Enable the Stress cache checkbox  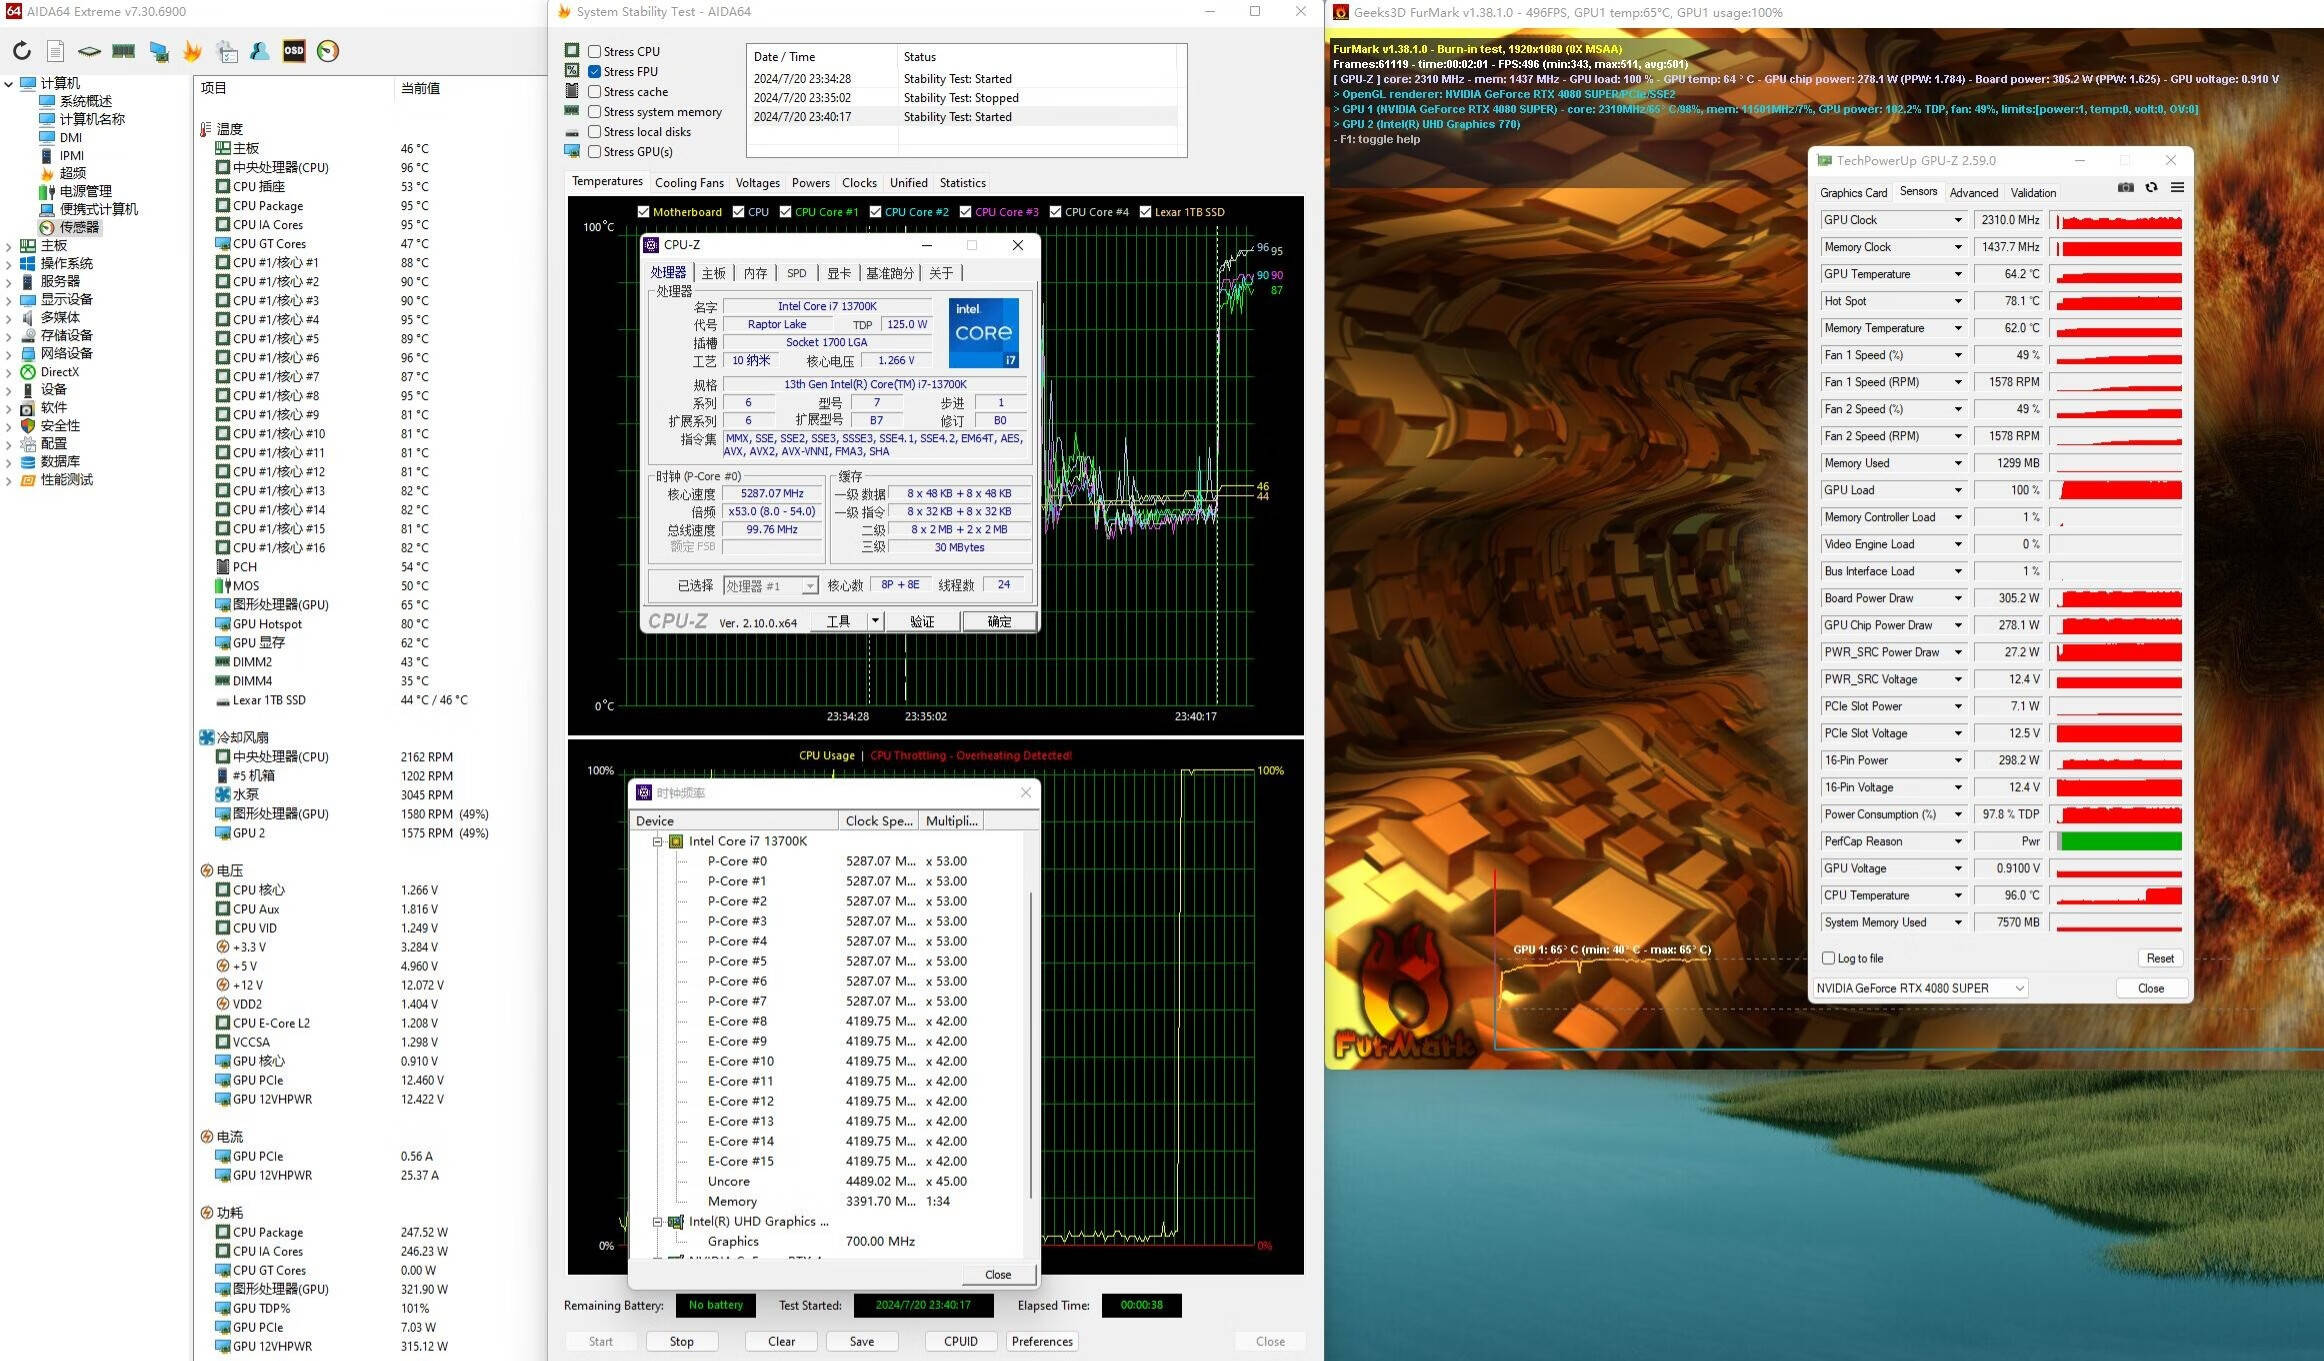pyautogui.click(x=594, y=91)
